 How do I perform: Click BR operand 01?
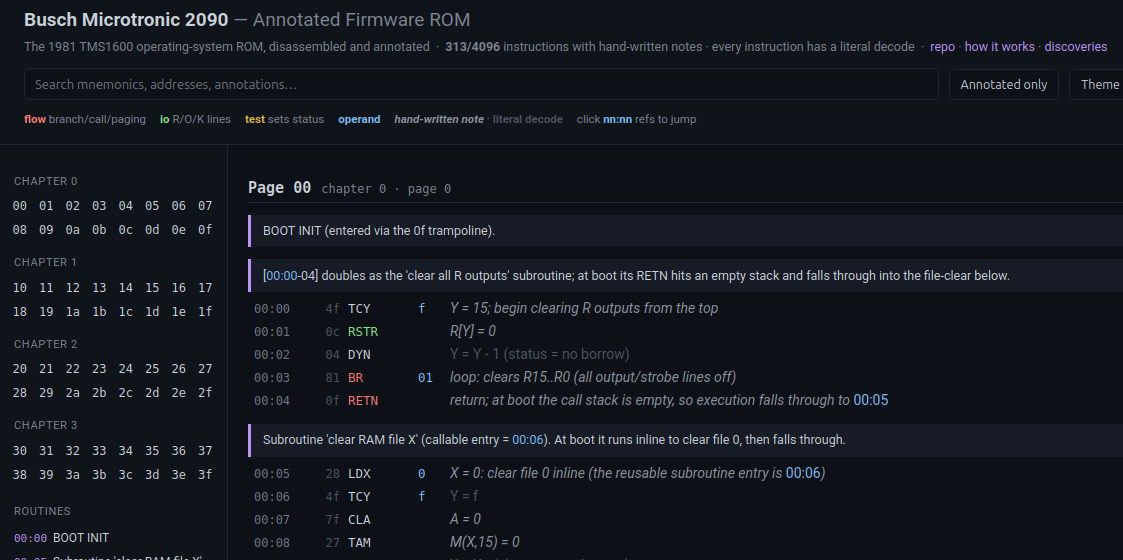coord(425,377)
